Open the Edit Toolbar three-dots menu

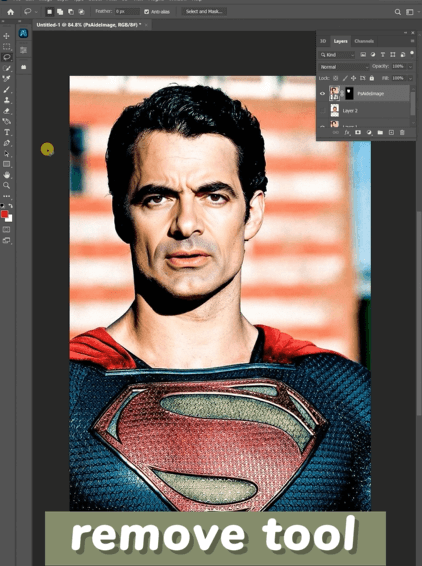tap(6, 196)
